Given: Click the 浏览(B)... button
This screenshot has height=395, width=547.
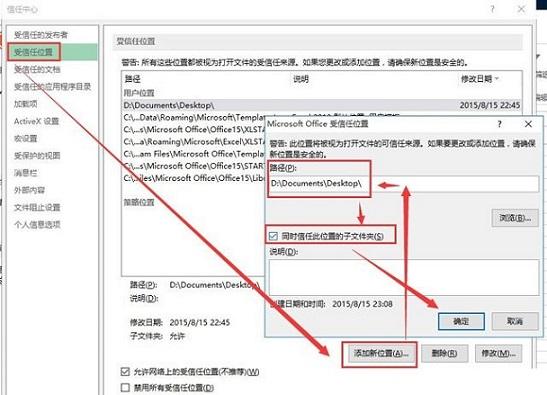Looking at the screenshot, I should tap(515, 218).
